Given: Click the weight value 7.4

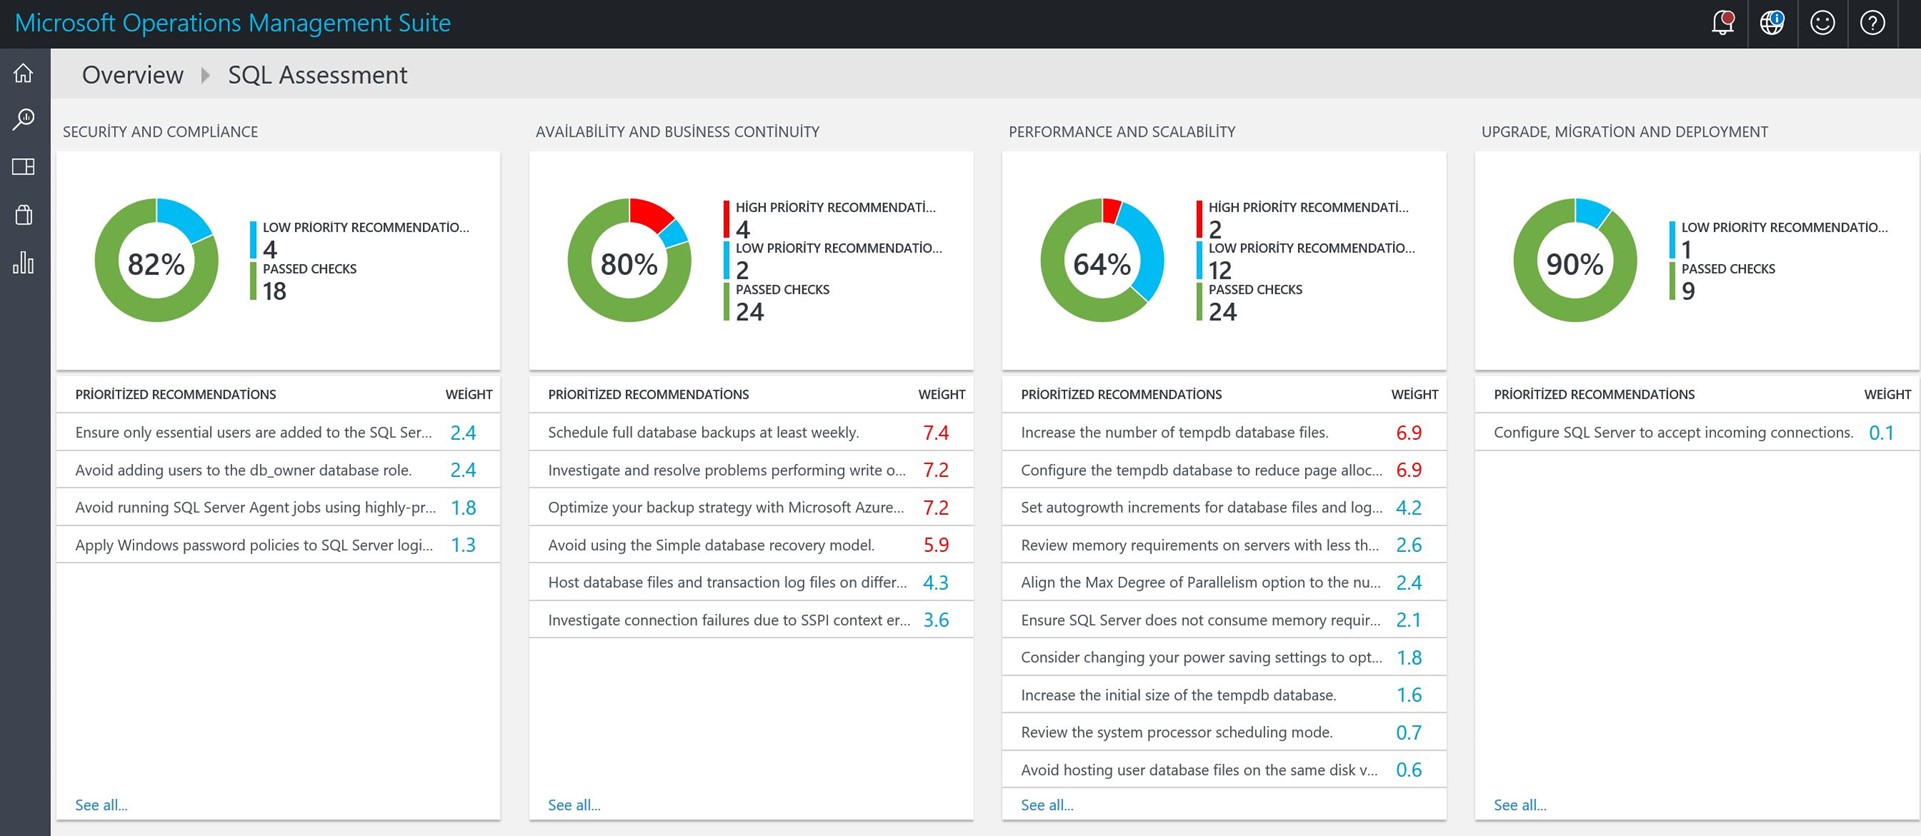Looking at the screenshot, I should 936,432.
